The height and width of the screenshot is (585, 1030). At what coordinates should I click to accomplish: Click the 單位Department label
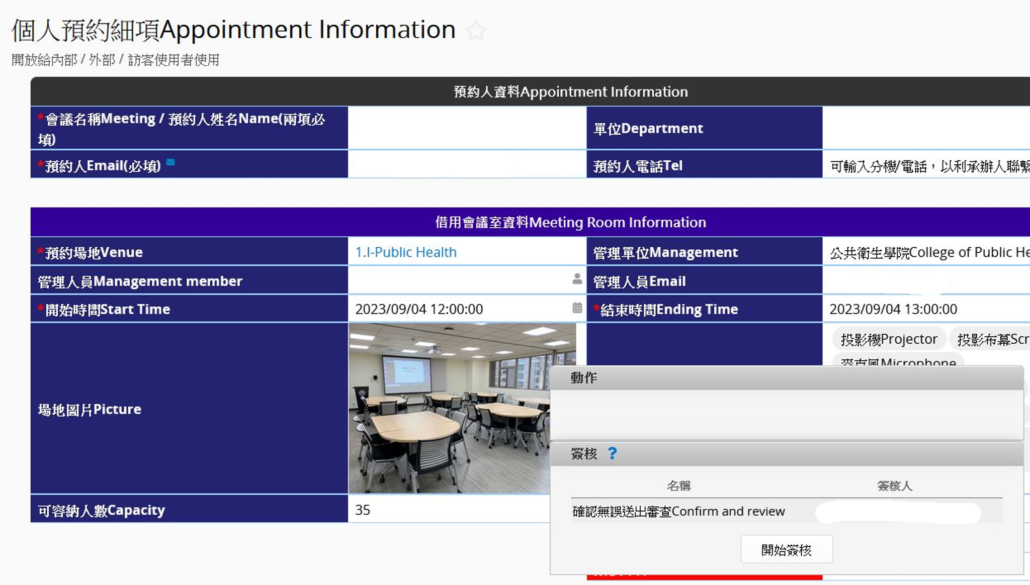(x=648, y=128)
